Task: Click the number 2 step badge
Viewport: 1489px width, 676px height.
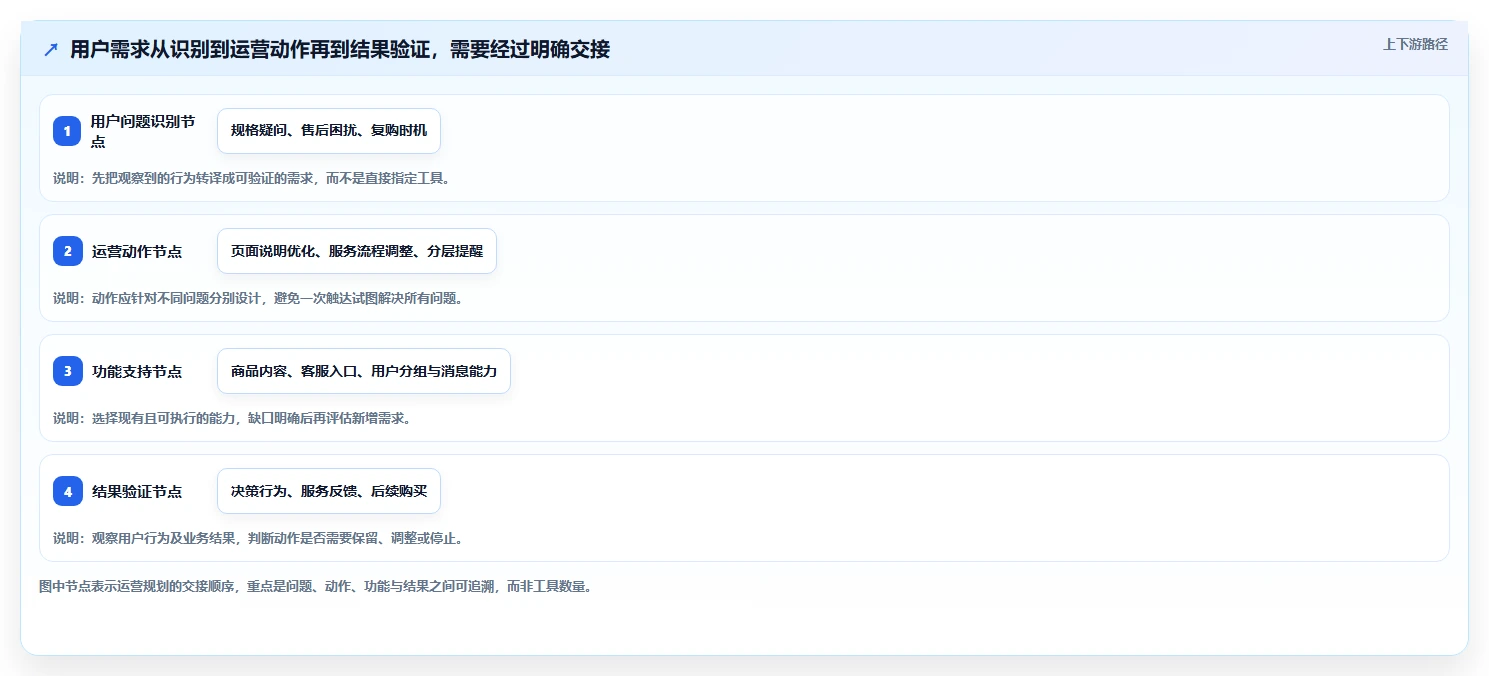Action: (67, 251)
